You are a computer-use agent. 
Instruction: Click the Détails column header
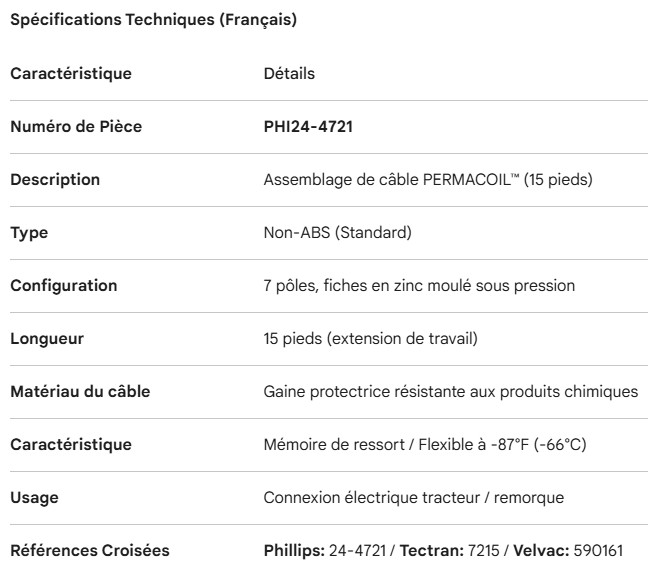pyautogui.click(x=288, y=74)
